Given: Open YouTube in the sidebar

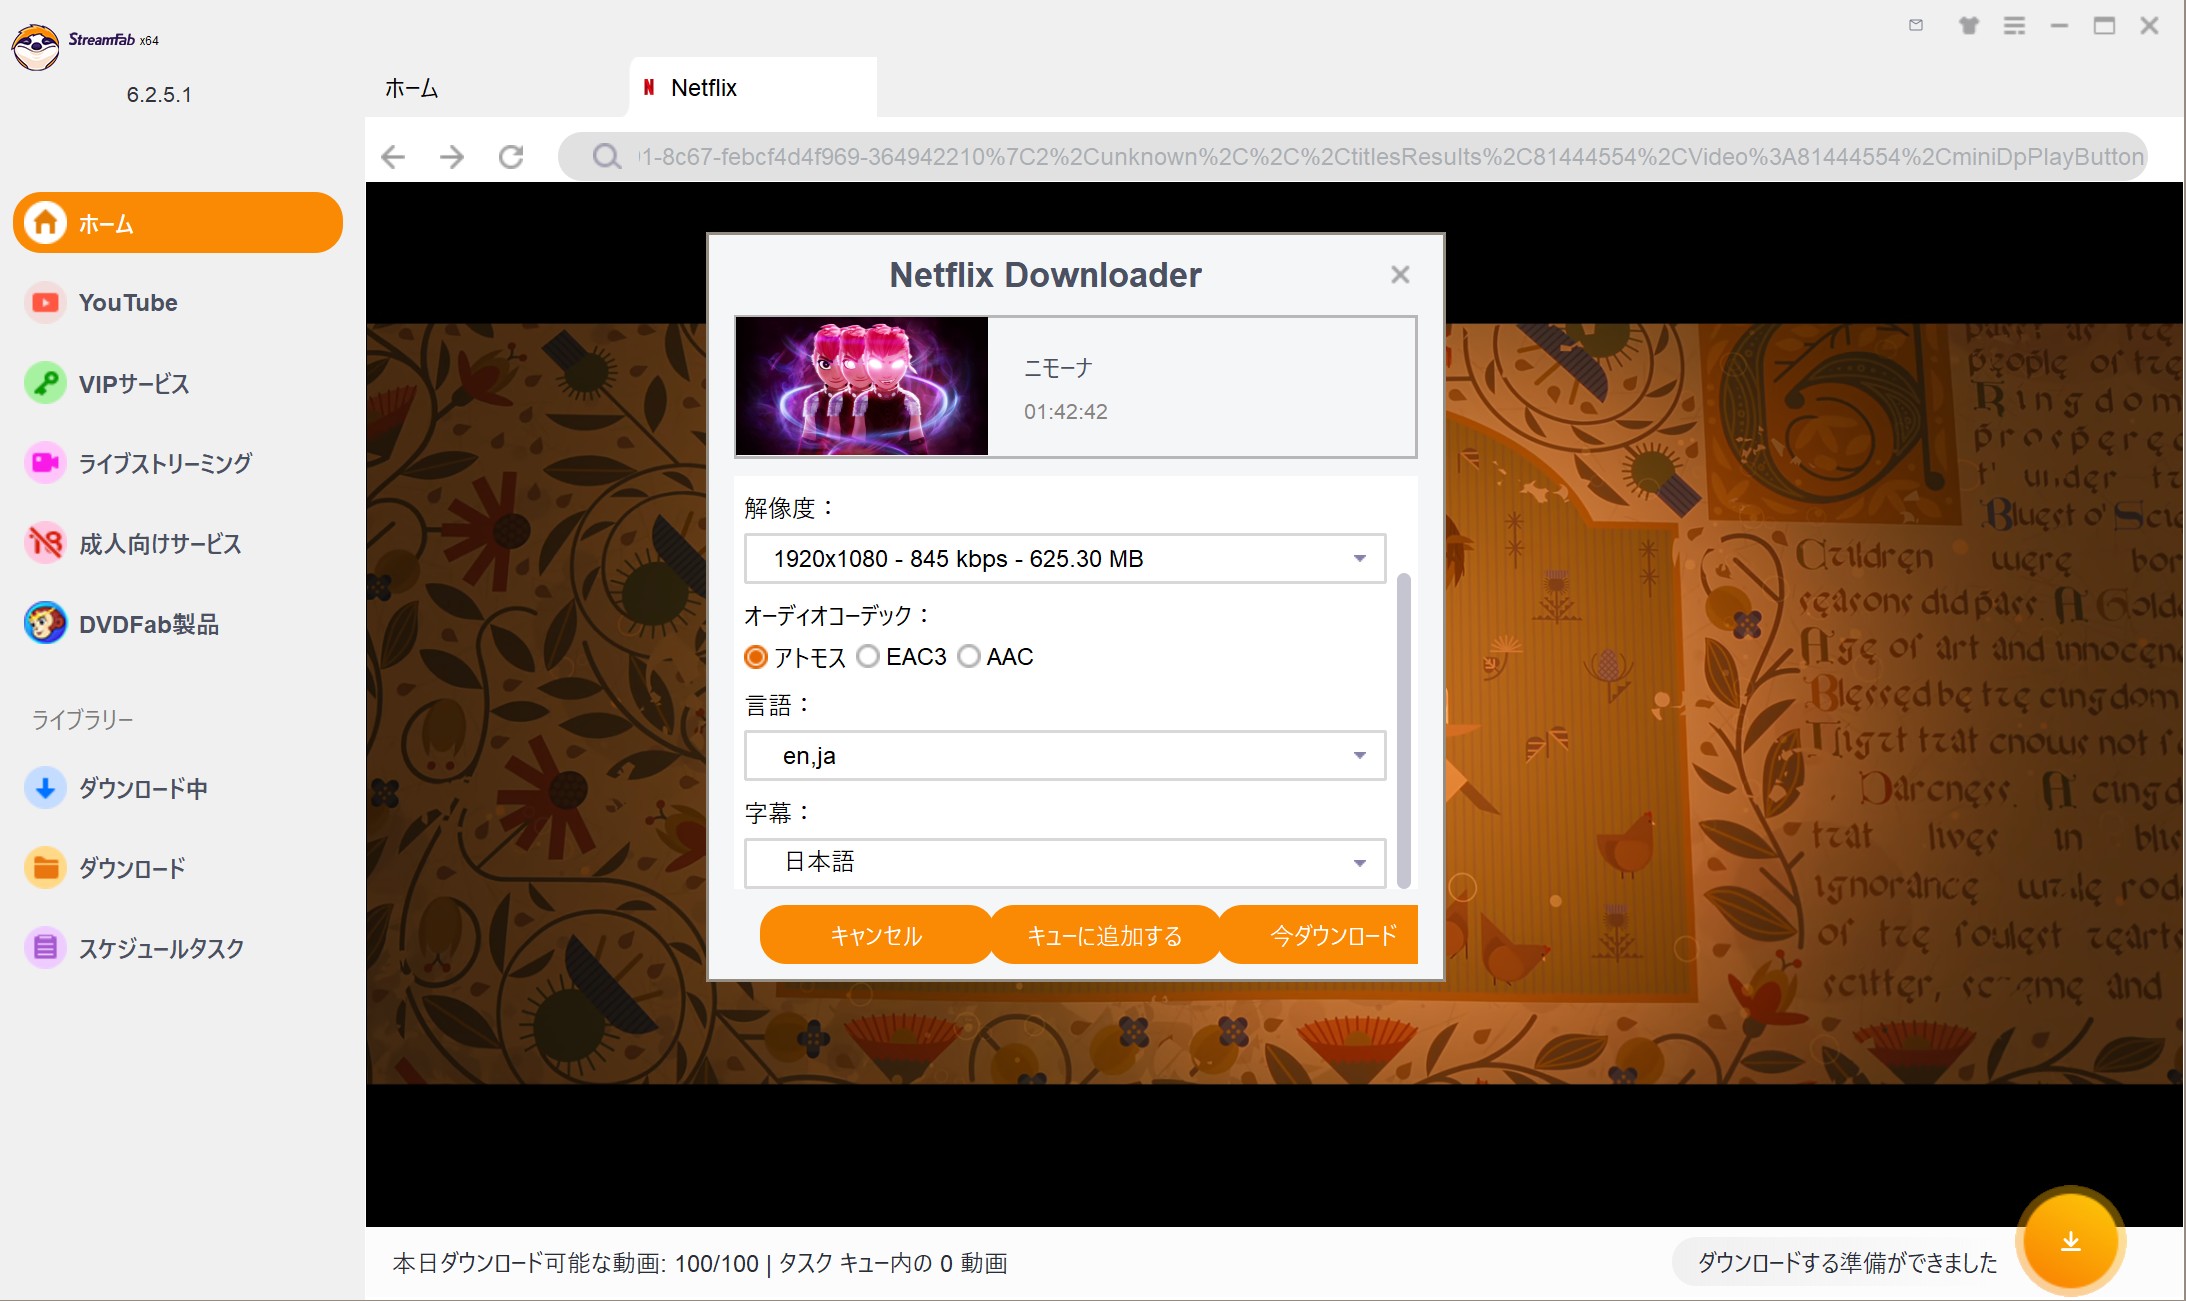Looking at the screenshot, I should (178, 302).
